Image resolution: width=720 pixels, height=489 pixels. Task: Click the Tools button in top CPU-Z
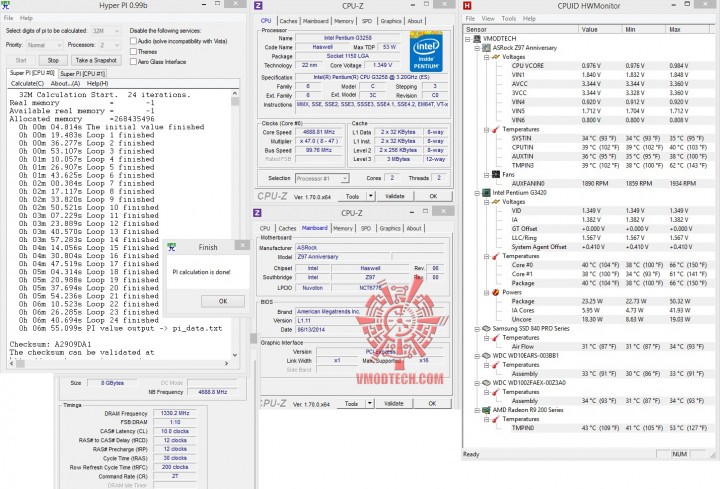coord(352,196)
